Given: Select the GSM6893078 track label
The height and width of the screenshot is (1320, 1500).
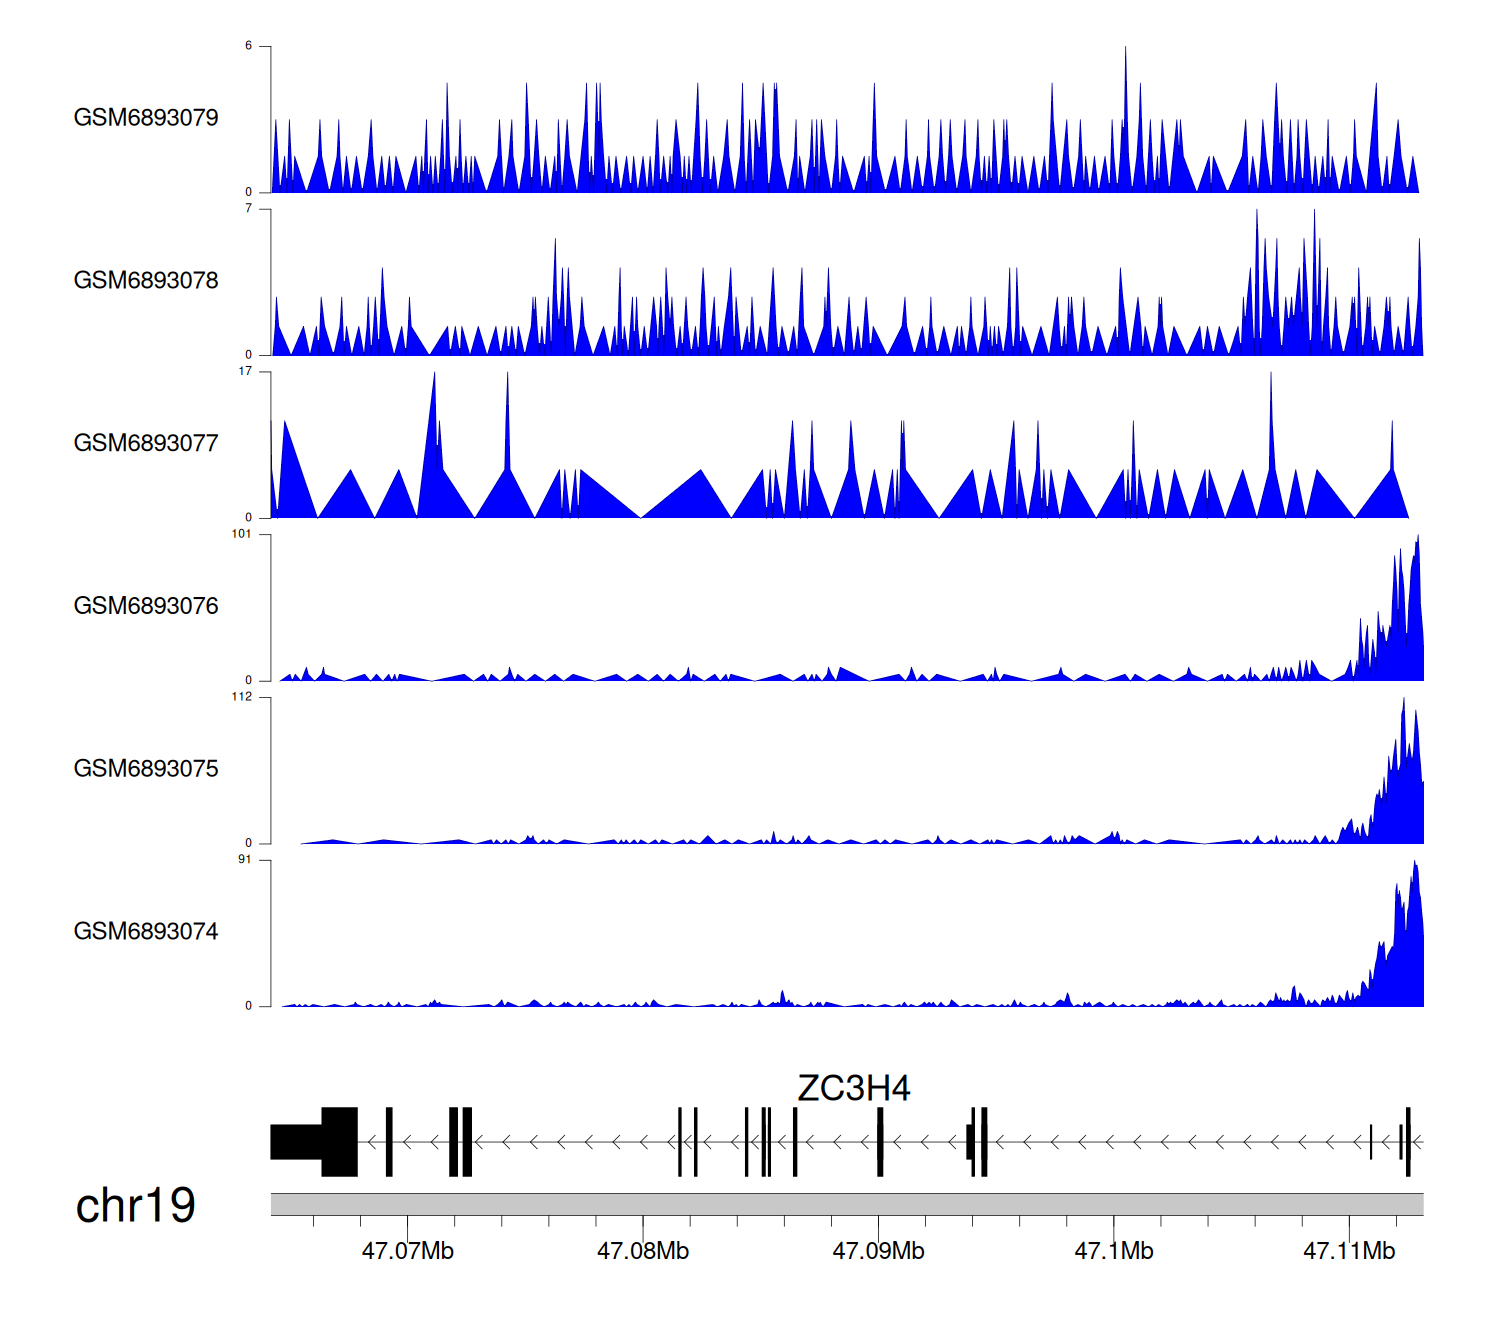Looking at the screenshot, I should coord(146,281).
